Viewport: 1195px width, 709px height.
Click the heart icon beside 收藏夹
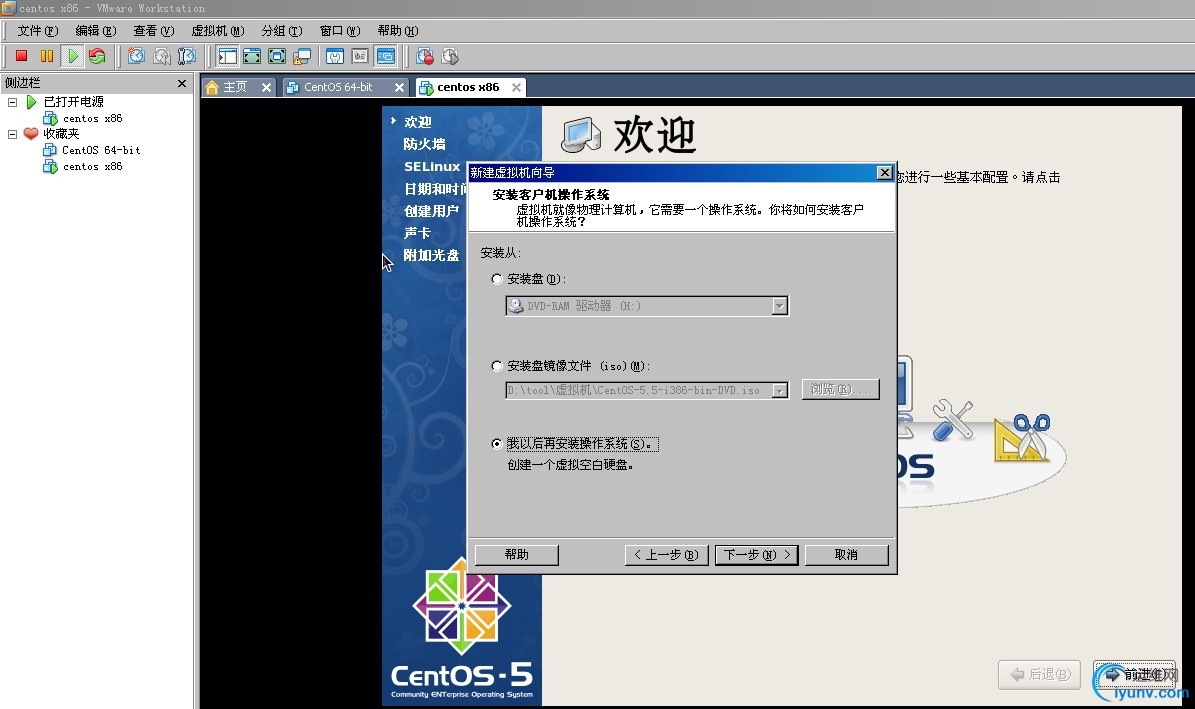pyautogui.click(x=30, y=133)
